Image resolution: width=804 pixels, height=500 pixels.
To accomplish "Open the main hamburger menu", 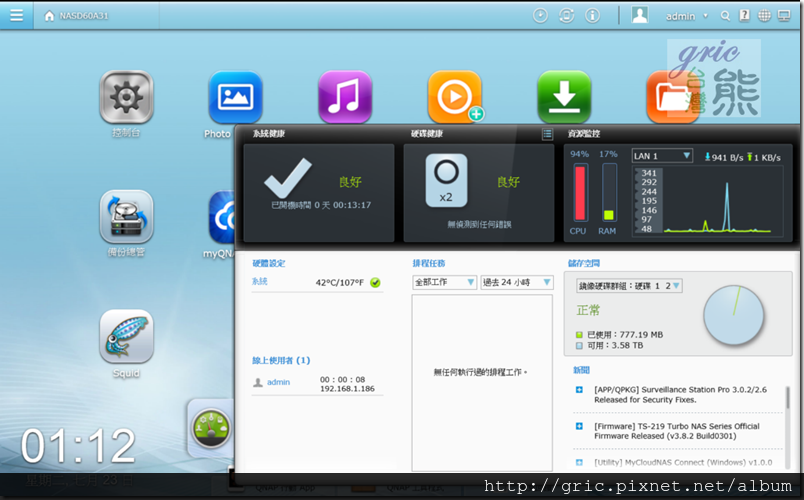I will coord(16,15).
